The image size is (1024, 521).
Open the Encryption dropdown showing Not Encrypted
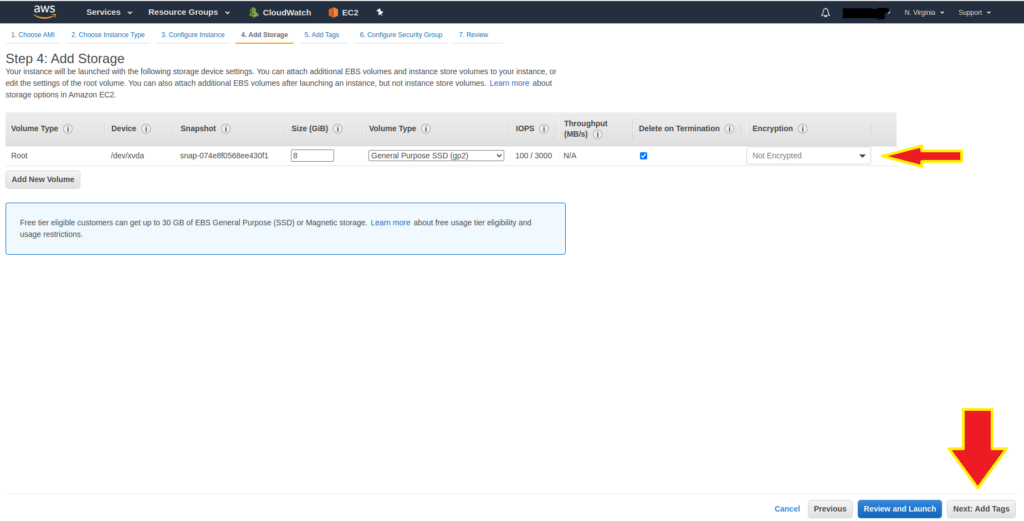(808, 156)
